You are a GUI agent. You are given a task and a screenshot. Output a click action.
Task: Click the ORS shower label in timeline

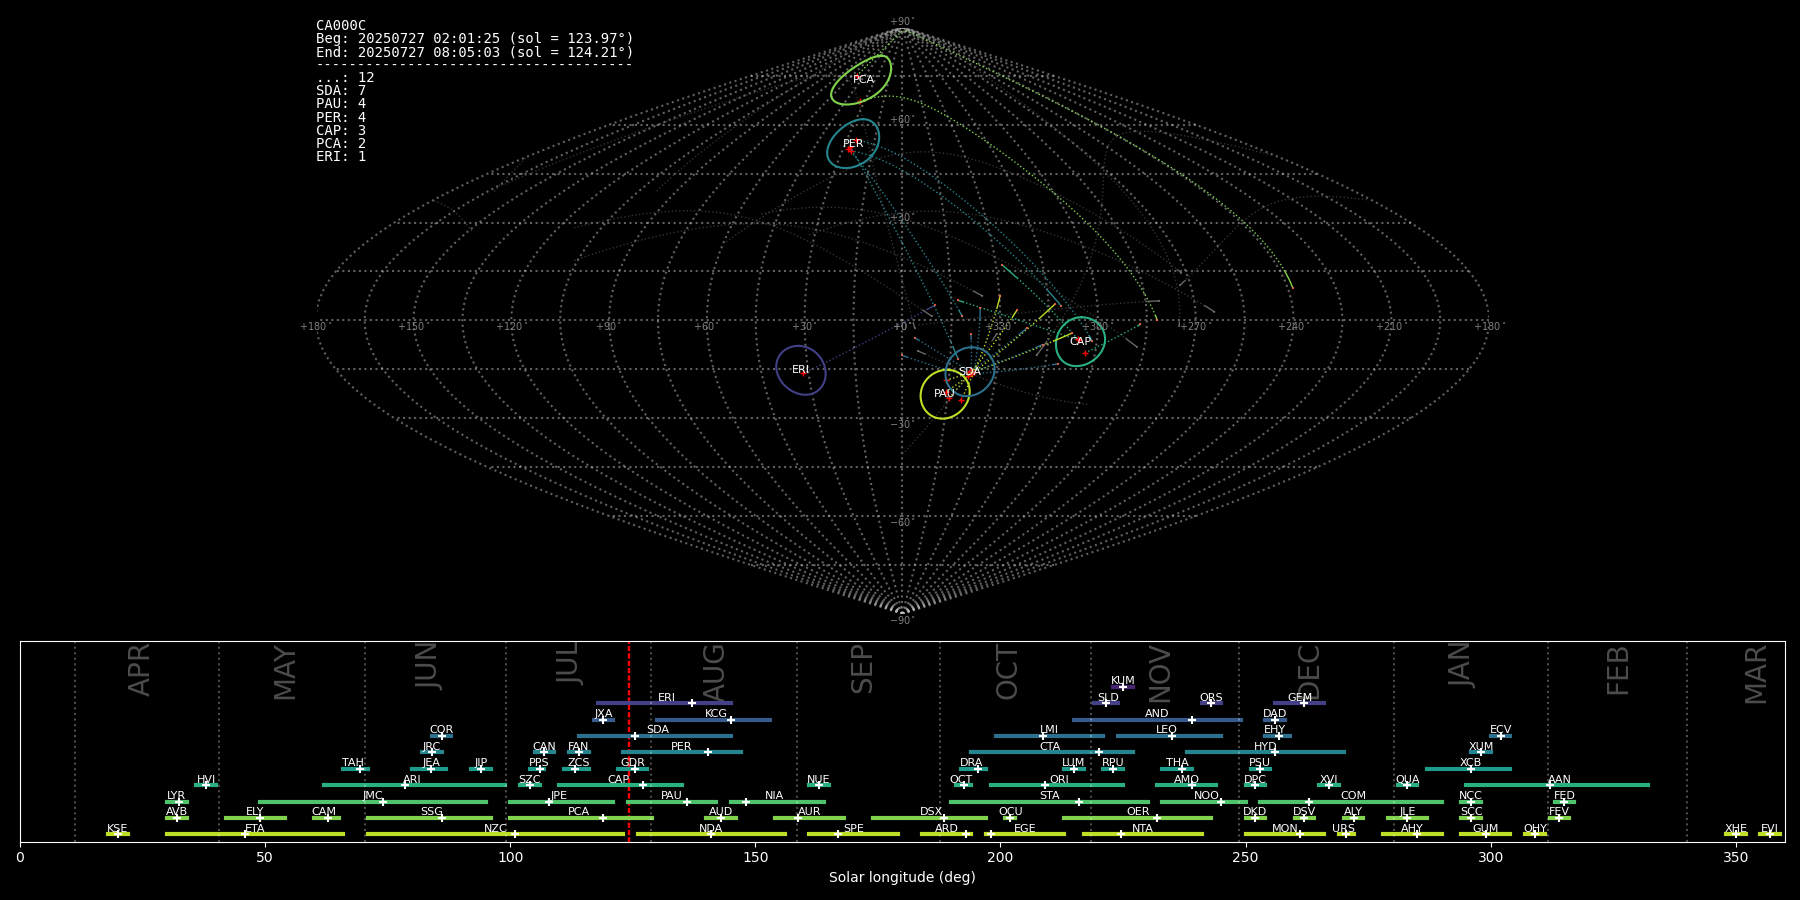click(x=1211, y=698)
